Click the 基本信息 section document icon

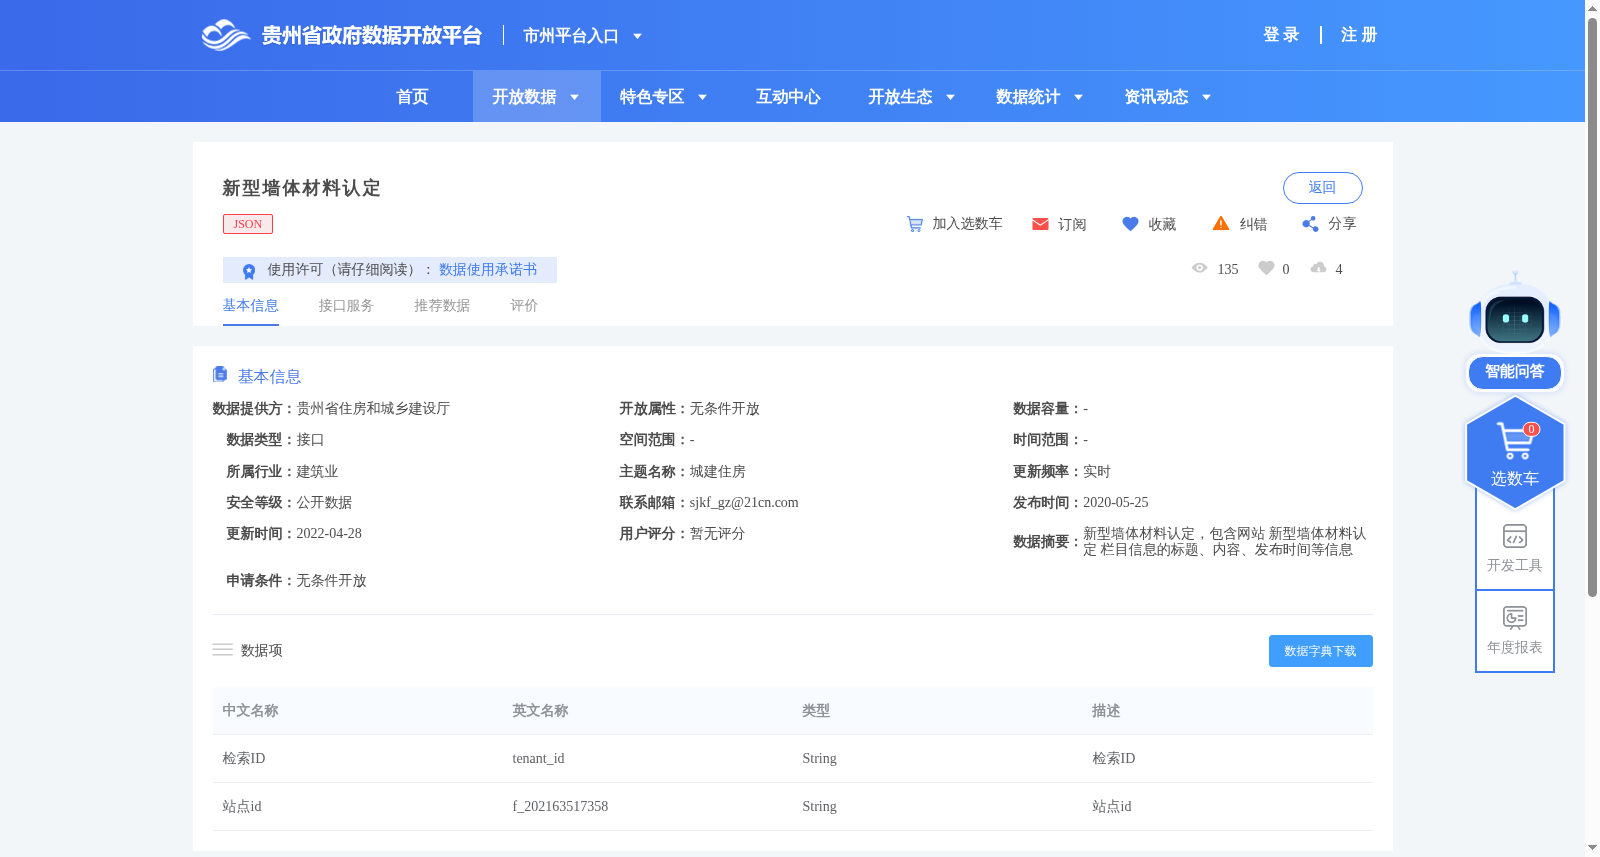tap(220, 374)
